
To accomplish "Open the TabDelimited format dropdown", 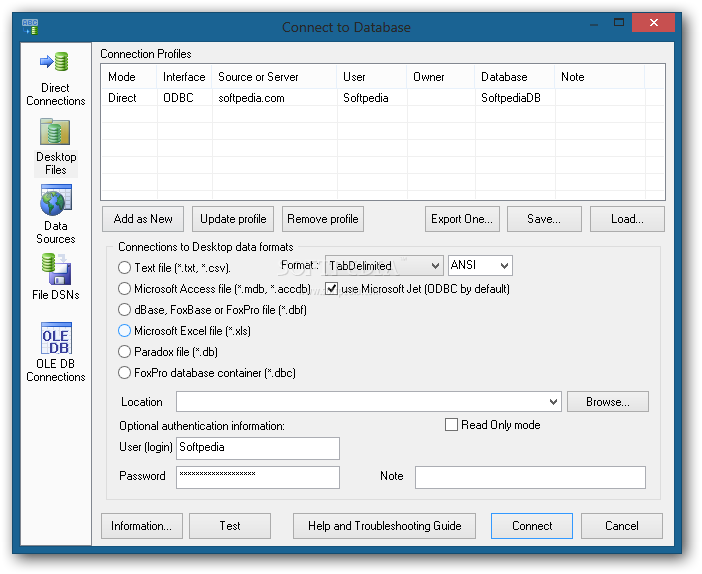I will click(384, 266).
